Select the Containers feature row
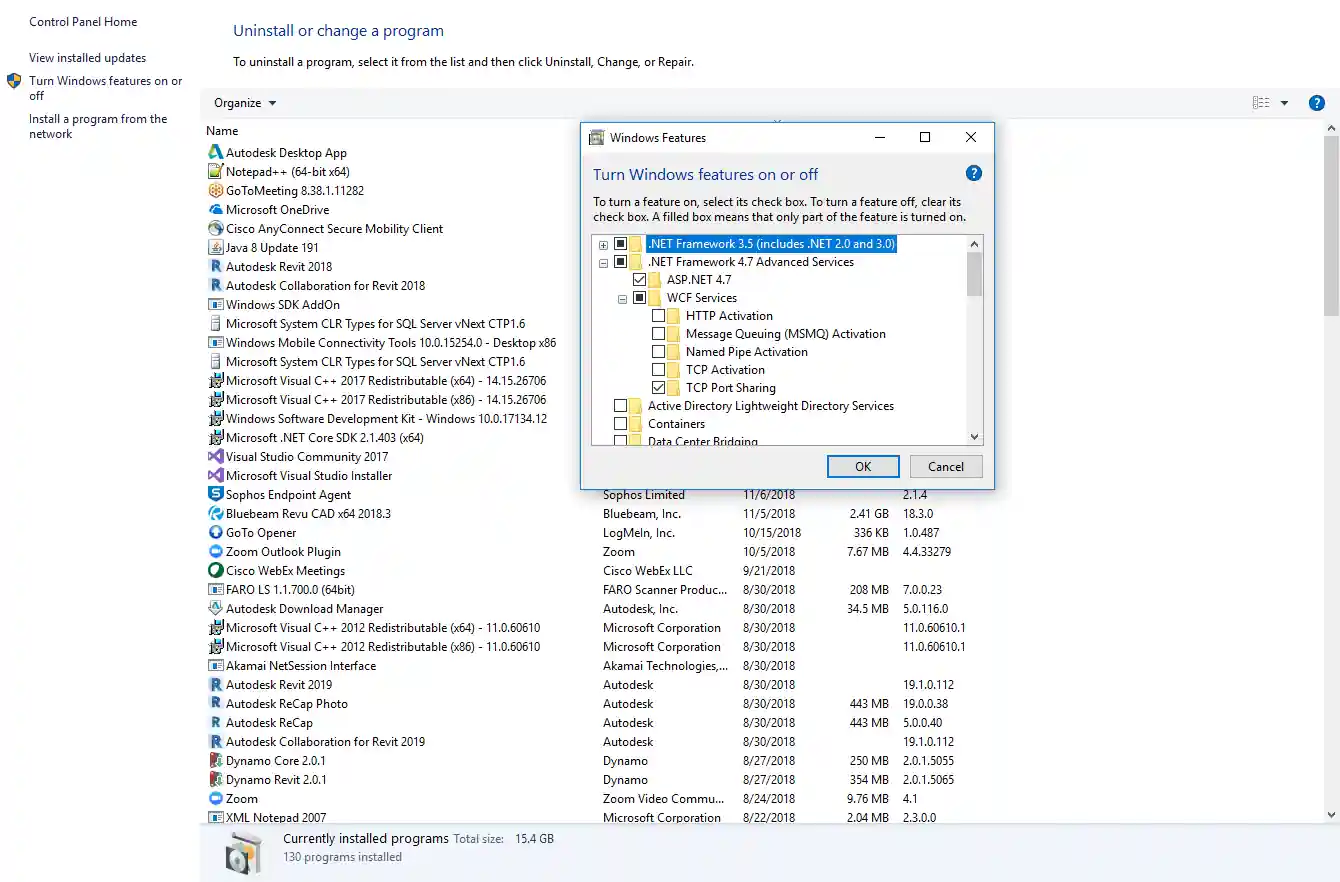Image resolution: width=1340 pixels, height=882 pixels. pyautogui.click(x=678, y=423)
